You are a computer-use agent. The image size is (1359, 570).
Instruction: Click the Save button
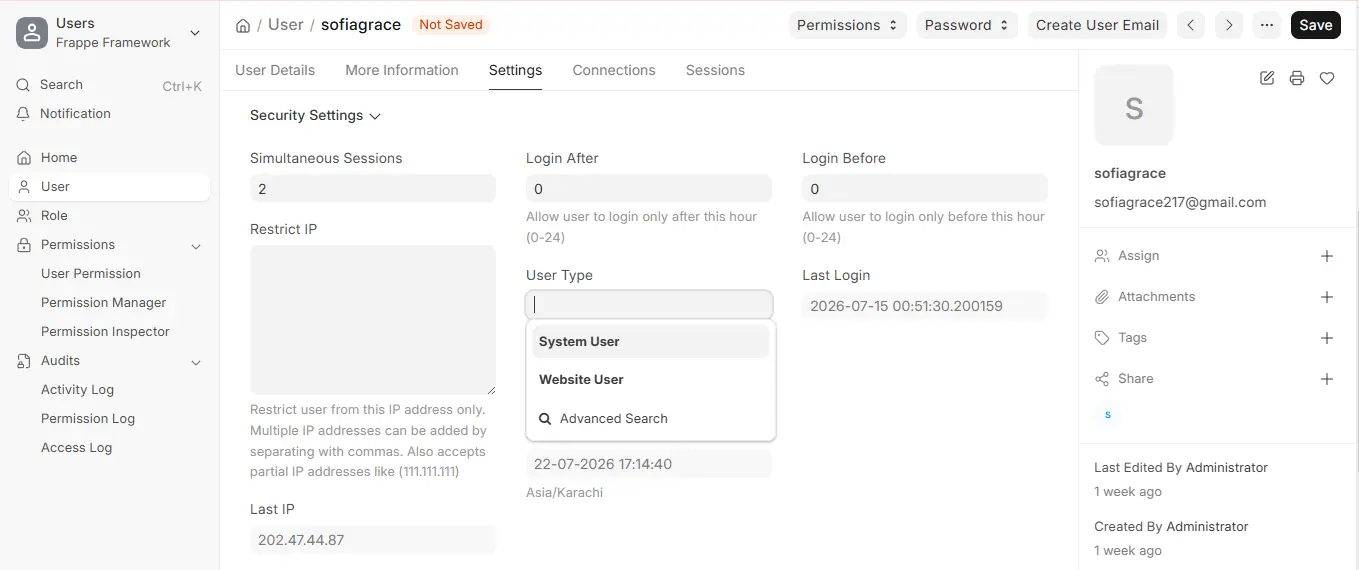pyautogui.click(x=1316, y=25)
